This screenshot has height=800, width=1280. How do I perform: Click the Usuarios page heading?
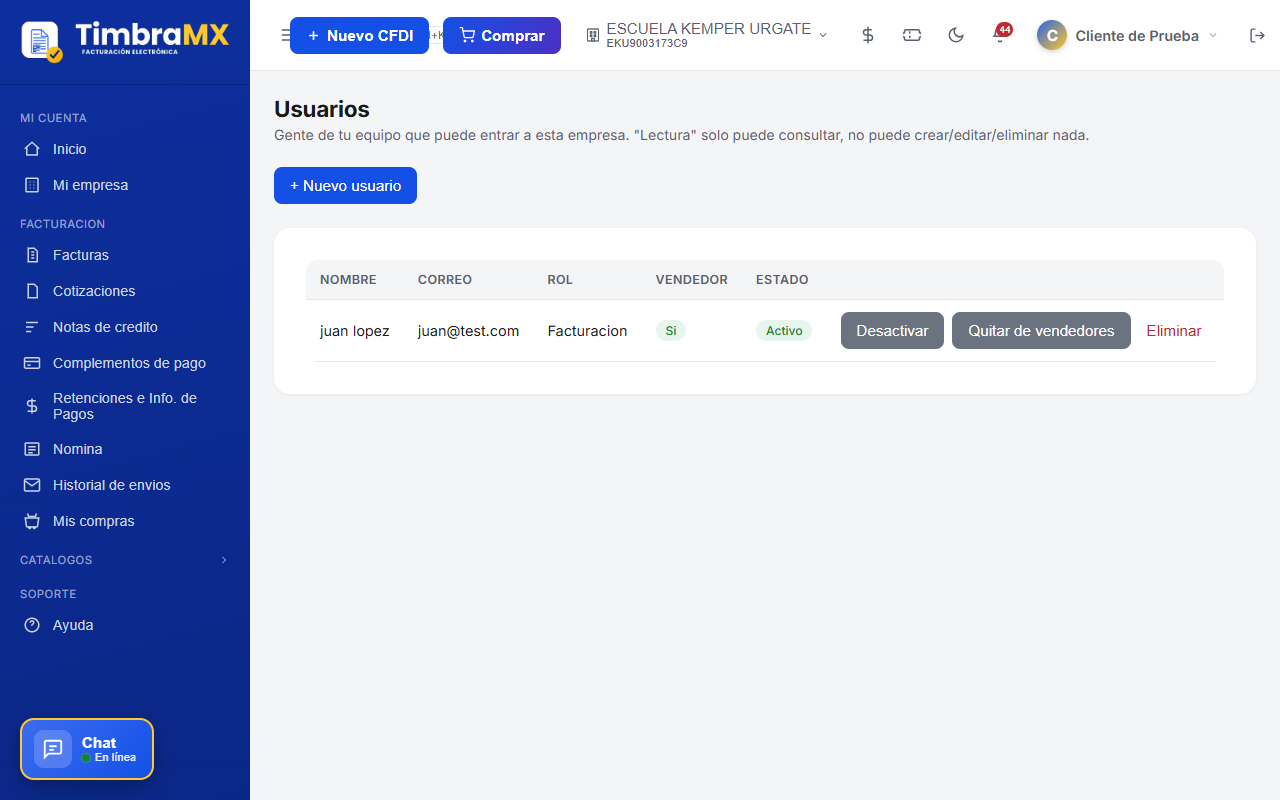tap(322, 109)
